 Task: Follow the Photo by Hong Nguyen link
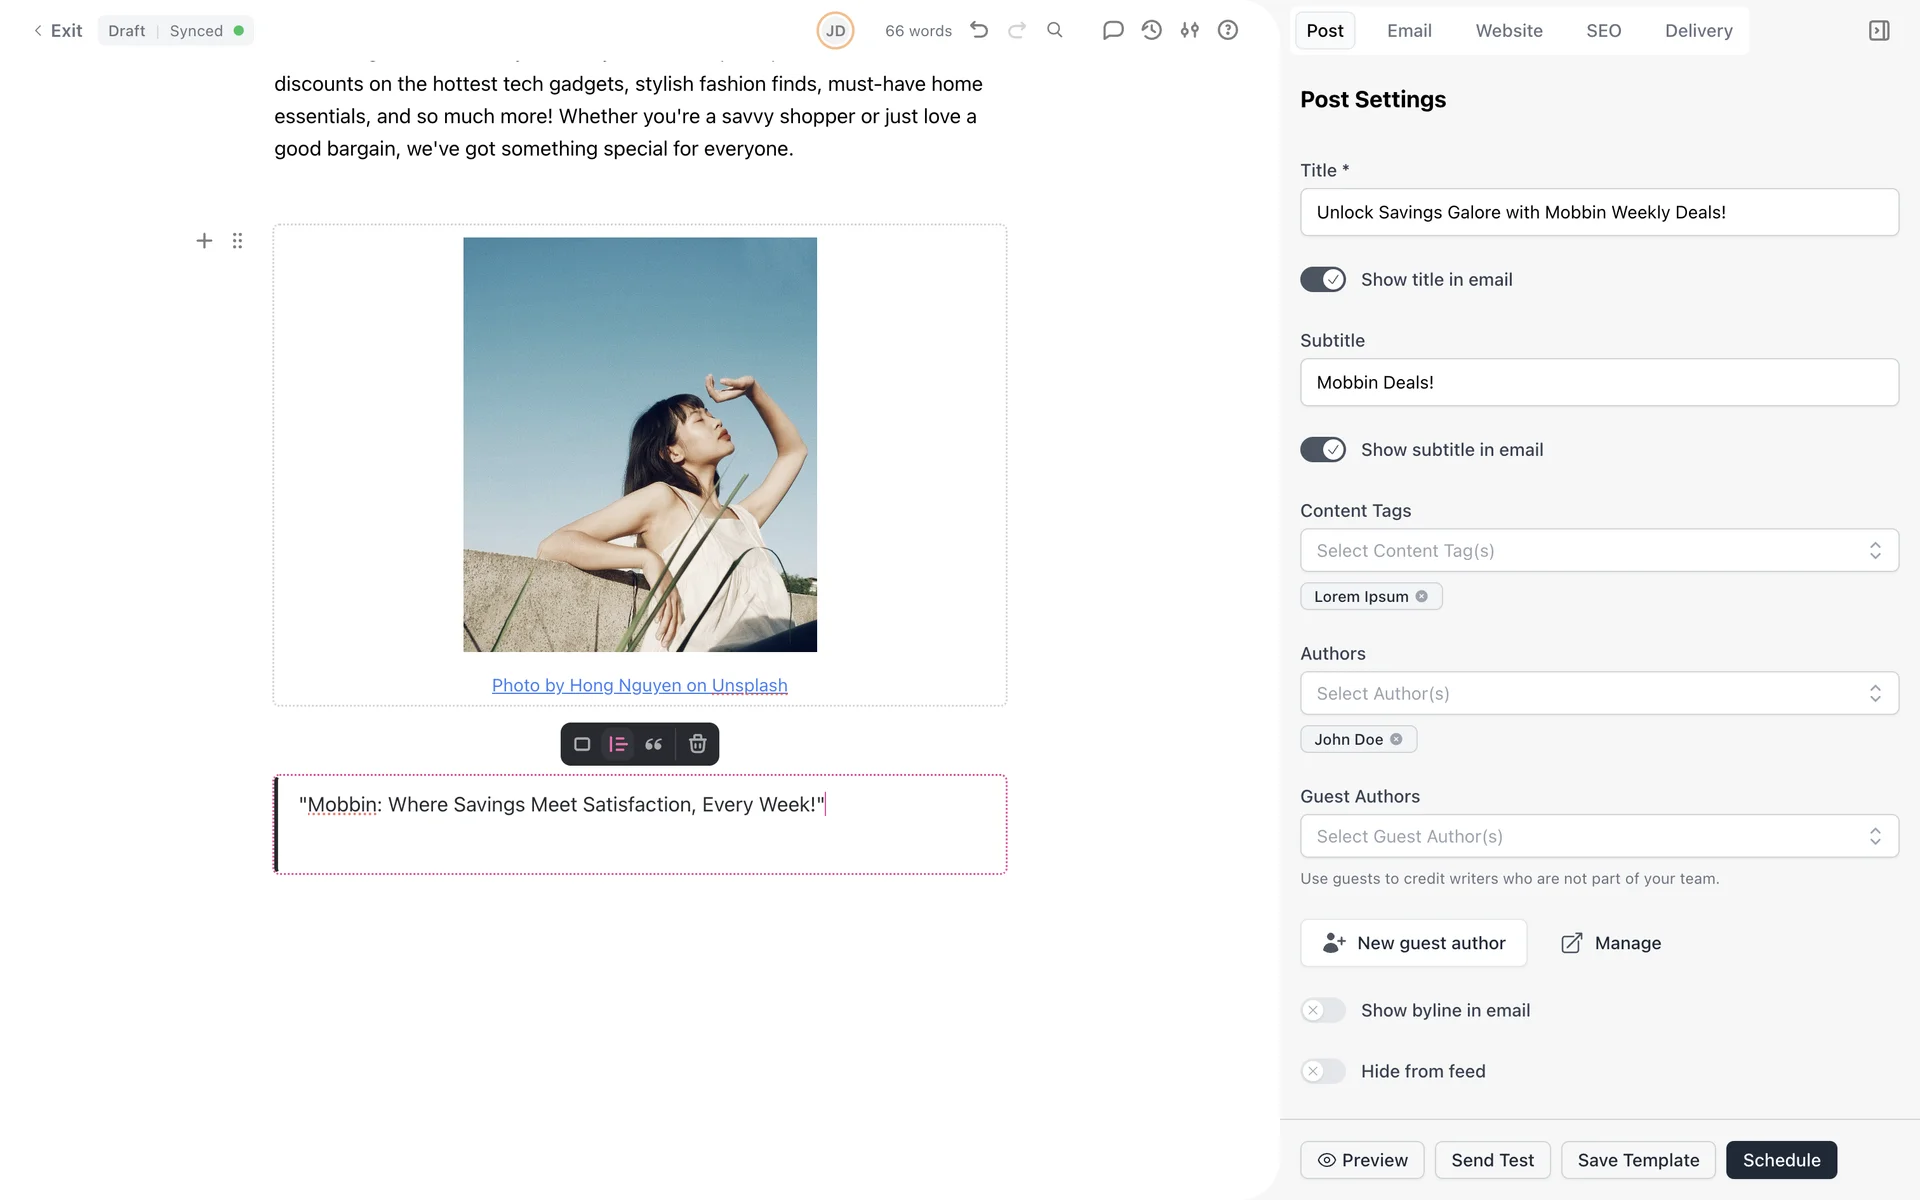639,686
